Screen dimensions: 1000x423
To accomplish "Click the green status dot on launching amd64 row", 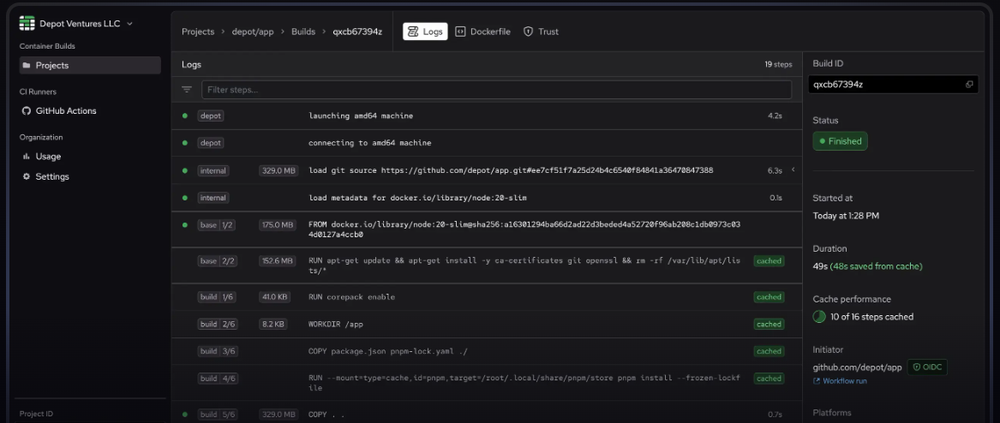I will (185, 115).
